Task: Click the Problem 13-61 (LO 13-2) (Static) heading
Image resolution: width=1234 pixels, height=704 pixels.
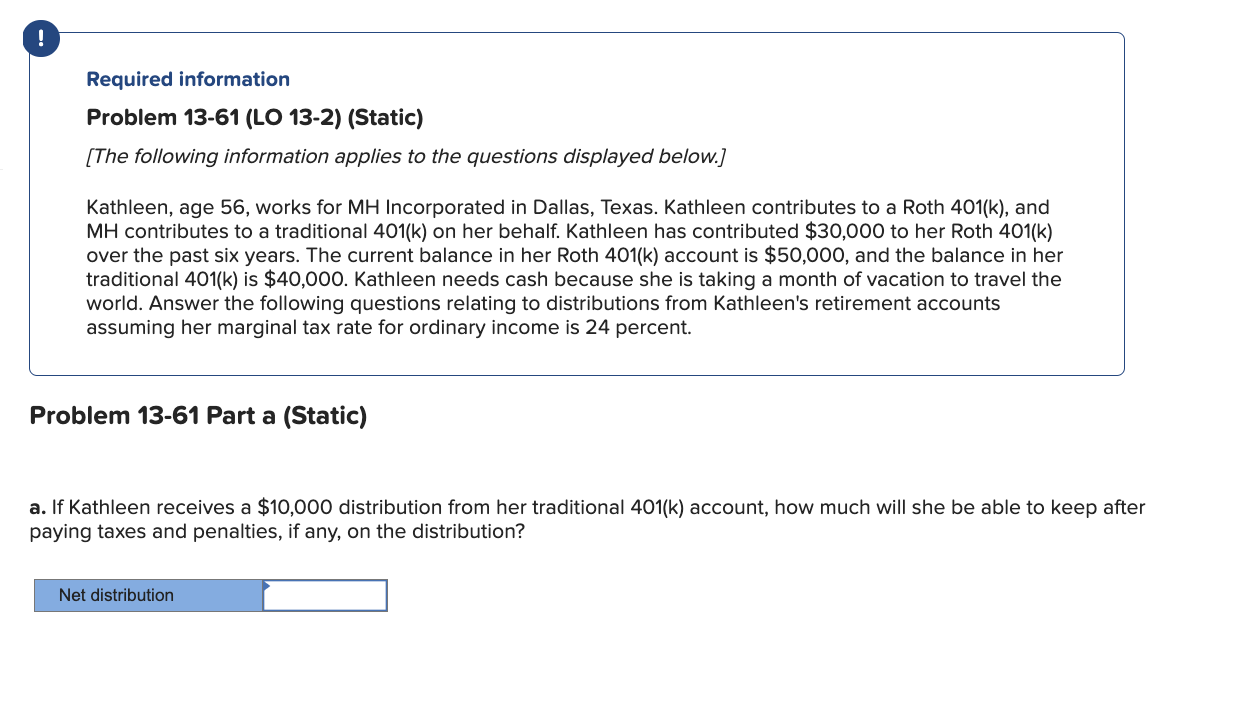Action: [x=254, y=117]
